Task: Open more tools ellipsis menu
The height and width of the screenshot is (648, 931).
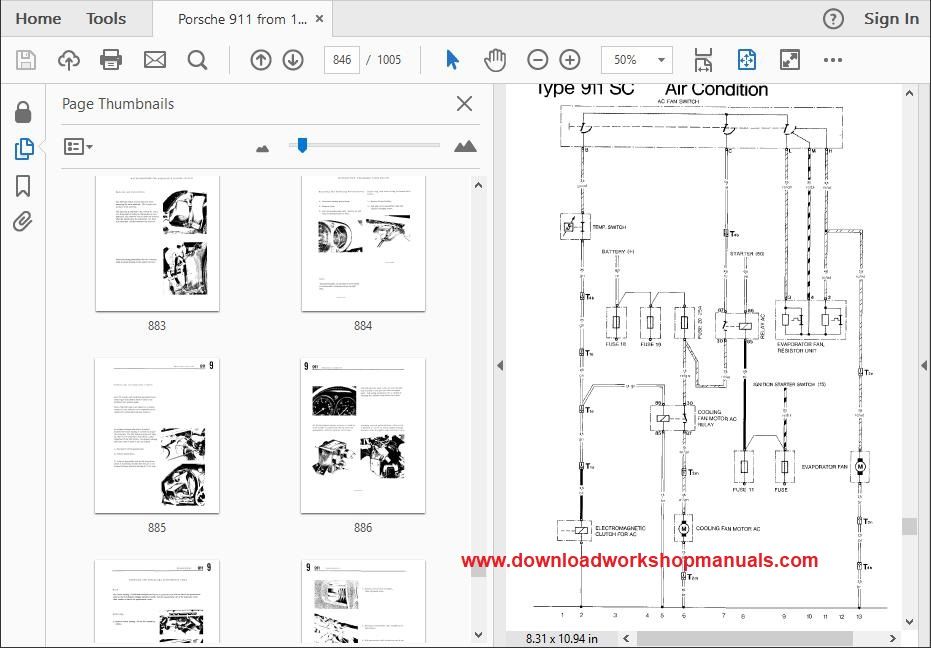Action: pos(832,60)
